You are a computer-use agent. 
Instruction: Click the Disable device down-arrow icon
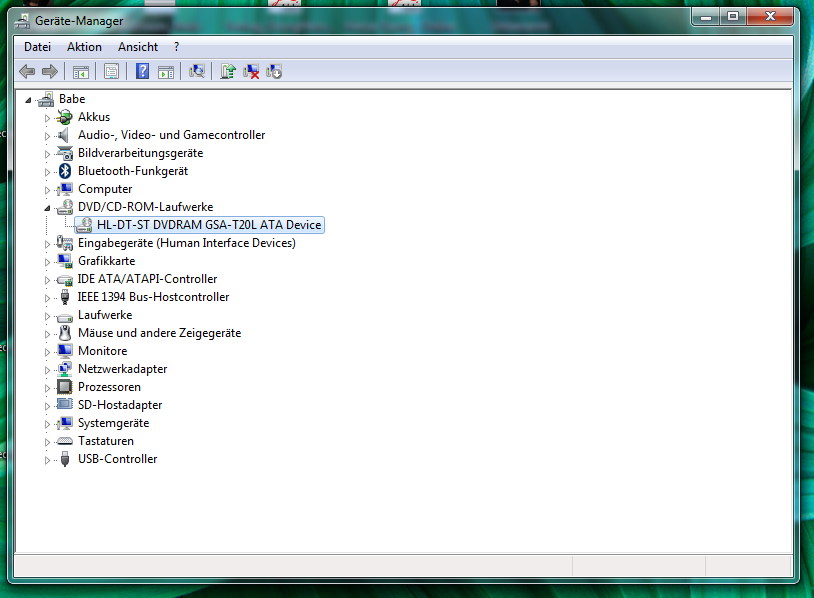coord(274,72)
